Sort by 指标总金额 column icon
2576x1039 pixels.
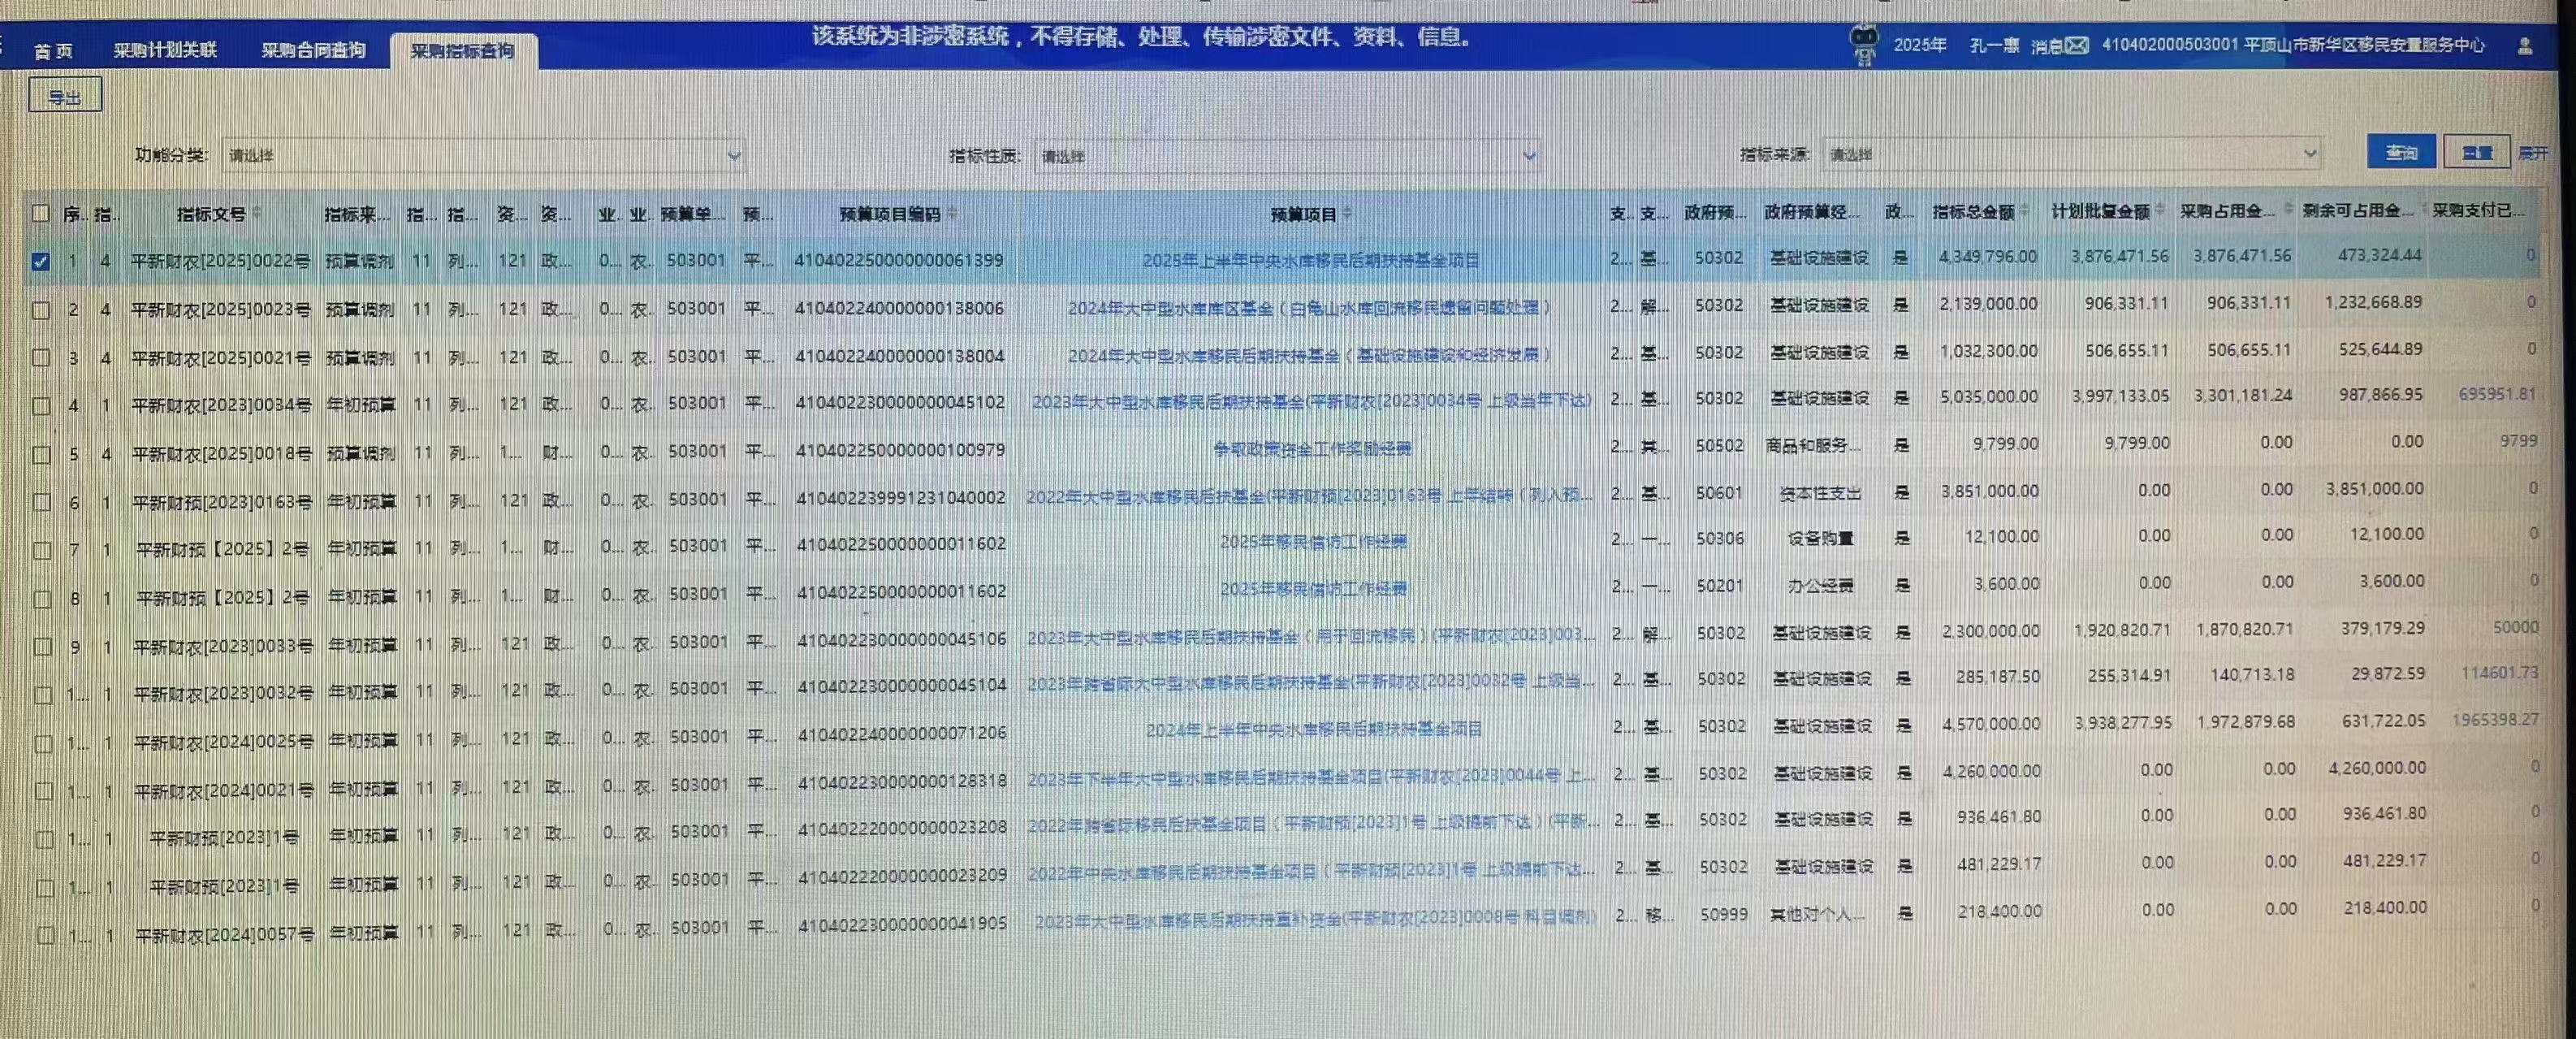[x=2025, y=211]
